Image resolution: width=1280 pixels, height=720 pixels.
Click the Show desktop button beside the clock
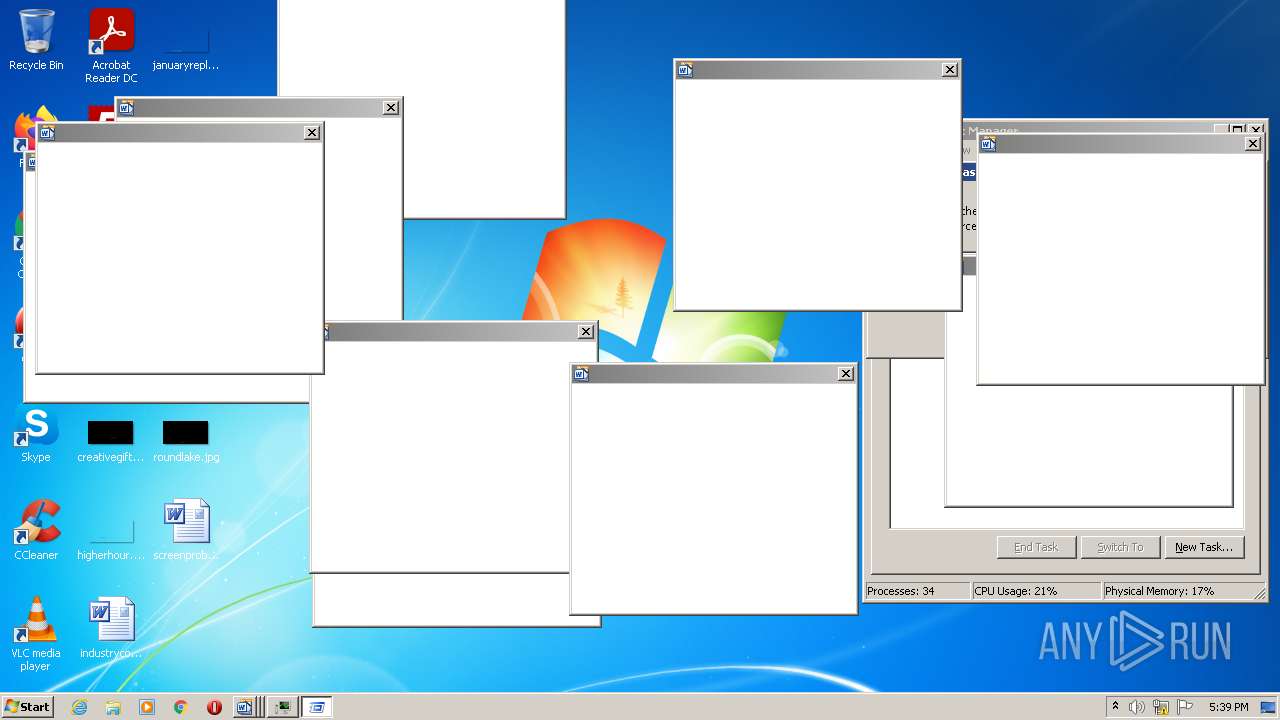tap(1269, 707)
